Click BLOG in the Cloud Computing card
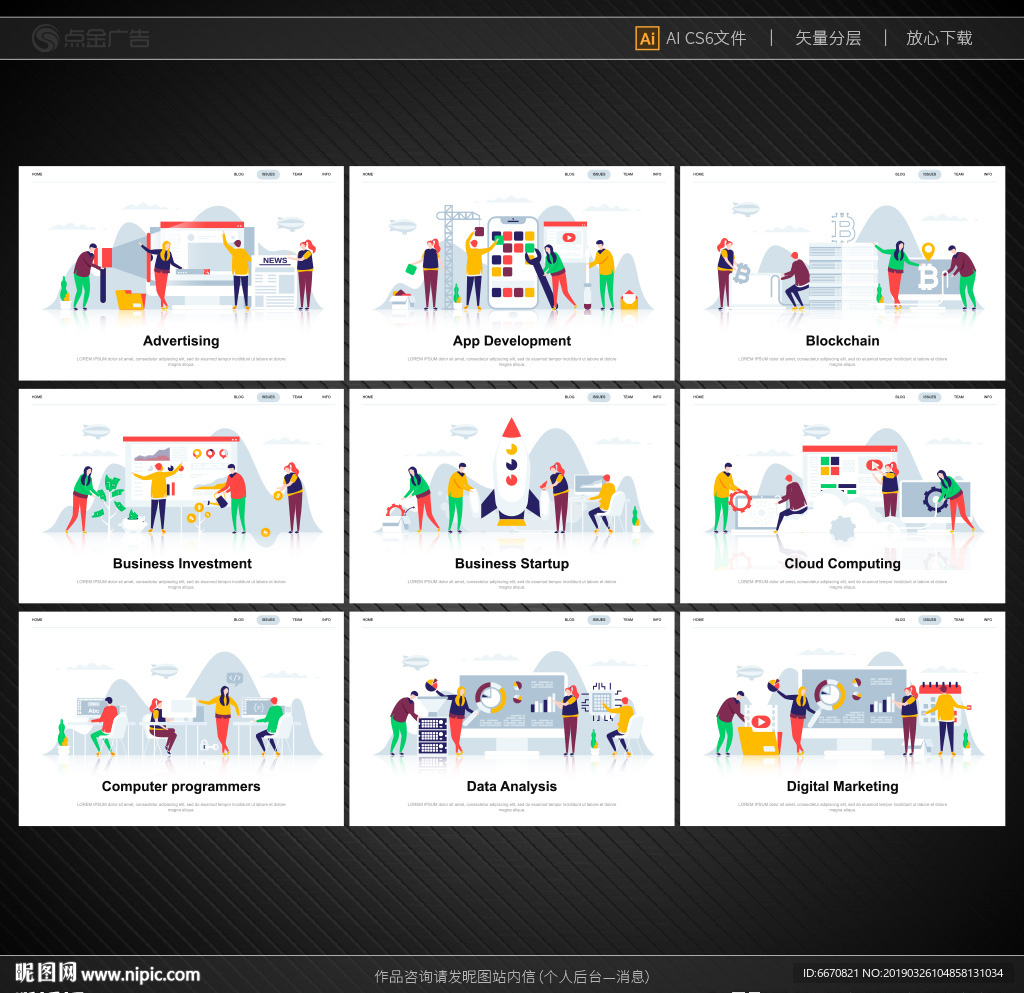This screenshot has height=993, width=1024. pos(900,397)
